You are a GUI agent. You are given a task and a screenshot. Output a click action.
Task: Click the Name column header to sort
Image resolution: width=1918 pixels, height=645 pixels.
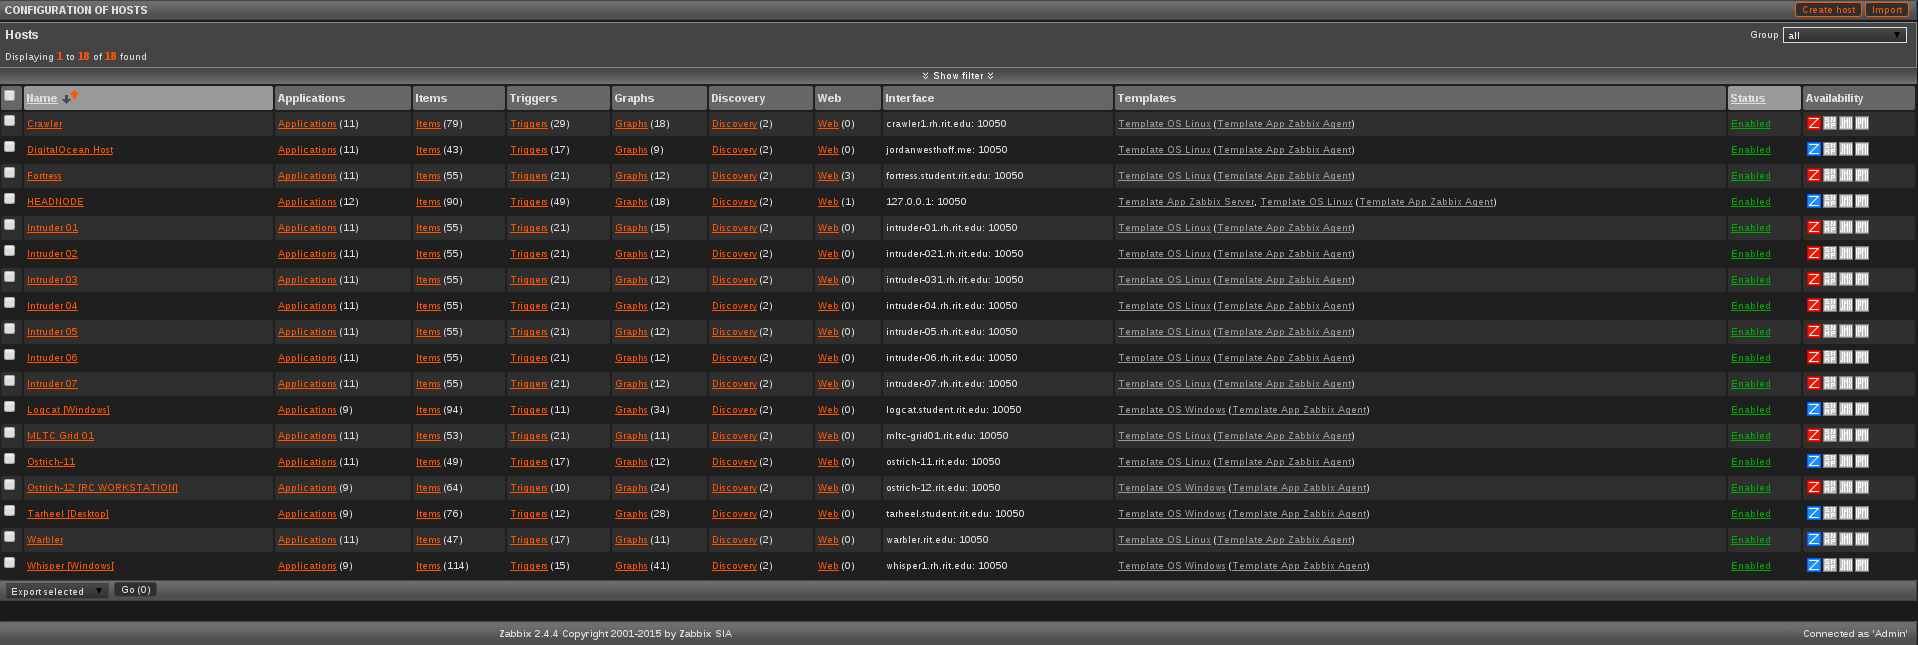41,98
